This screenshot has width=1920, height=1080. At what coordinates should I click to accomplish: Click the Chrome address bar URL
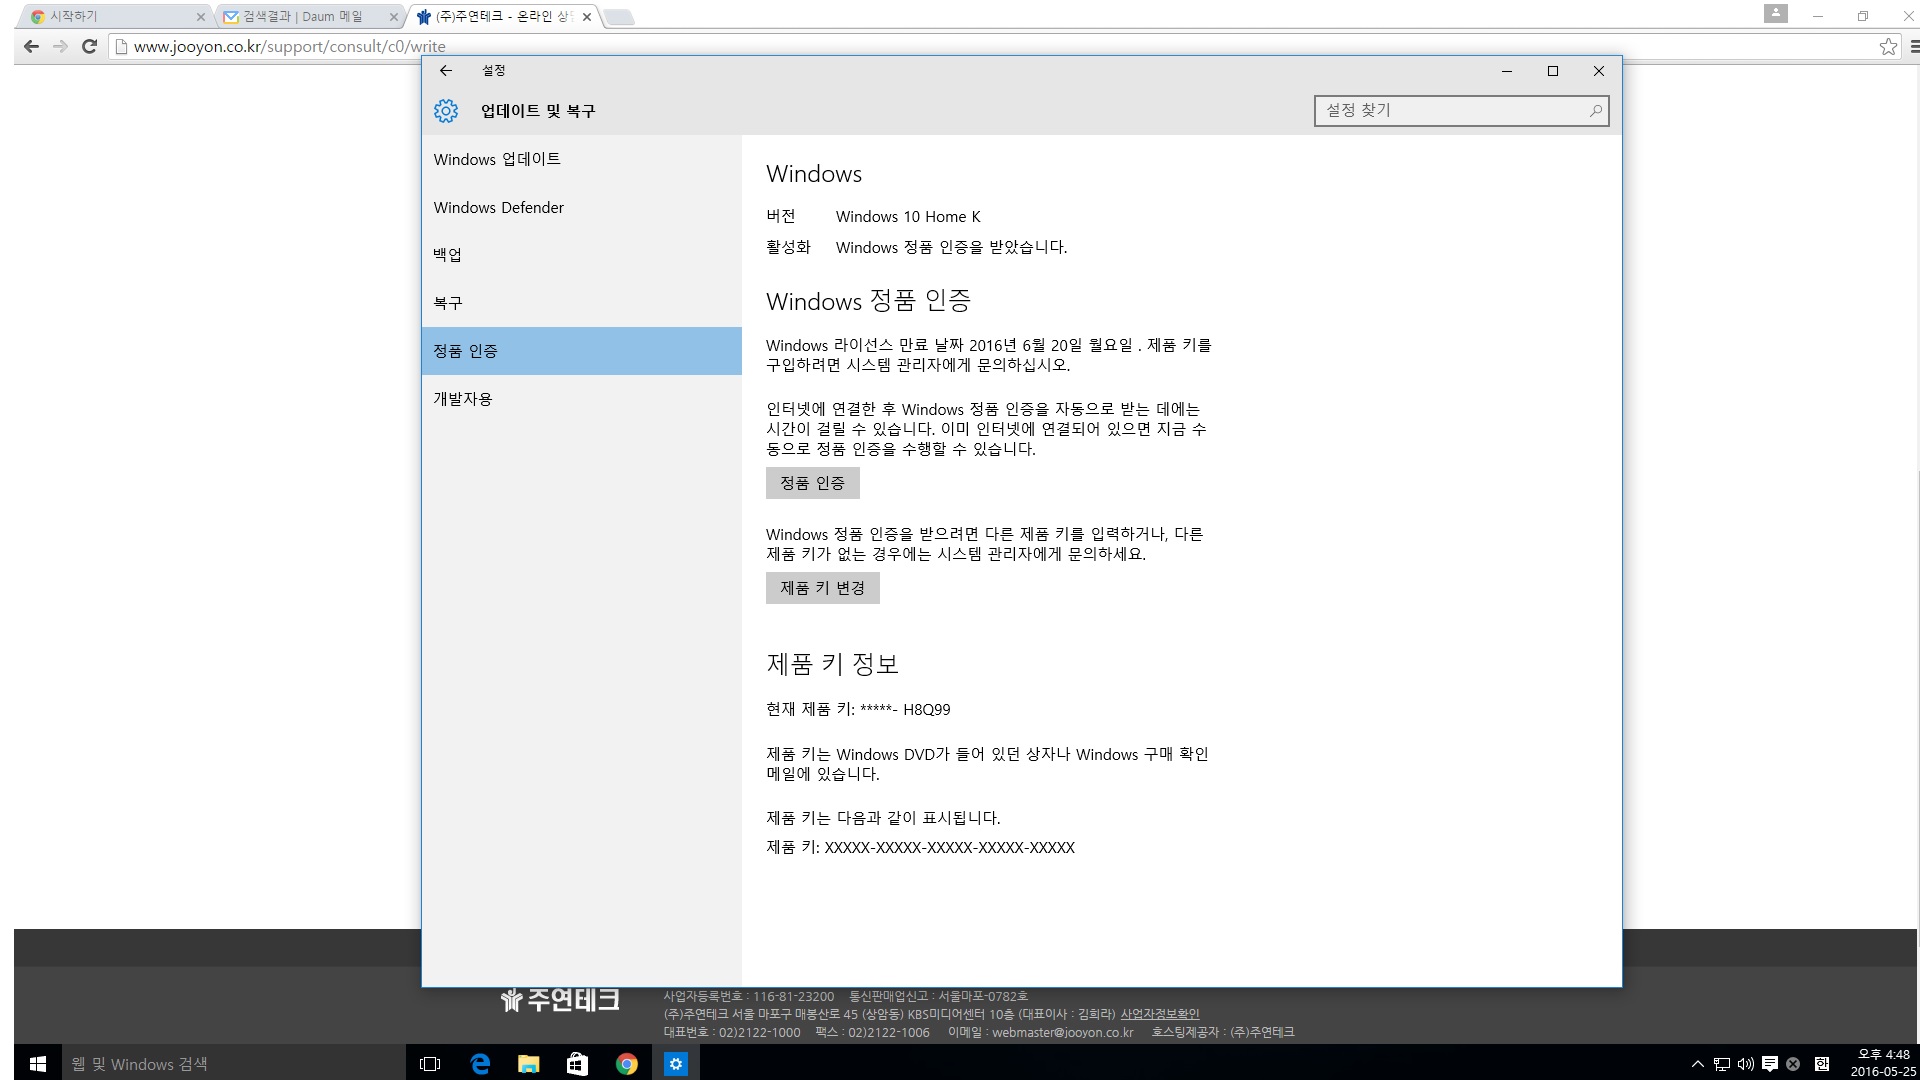pos(290,46)
